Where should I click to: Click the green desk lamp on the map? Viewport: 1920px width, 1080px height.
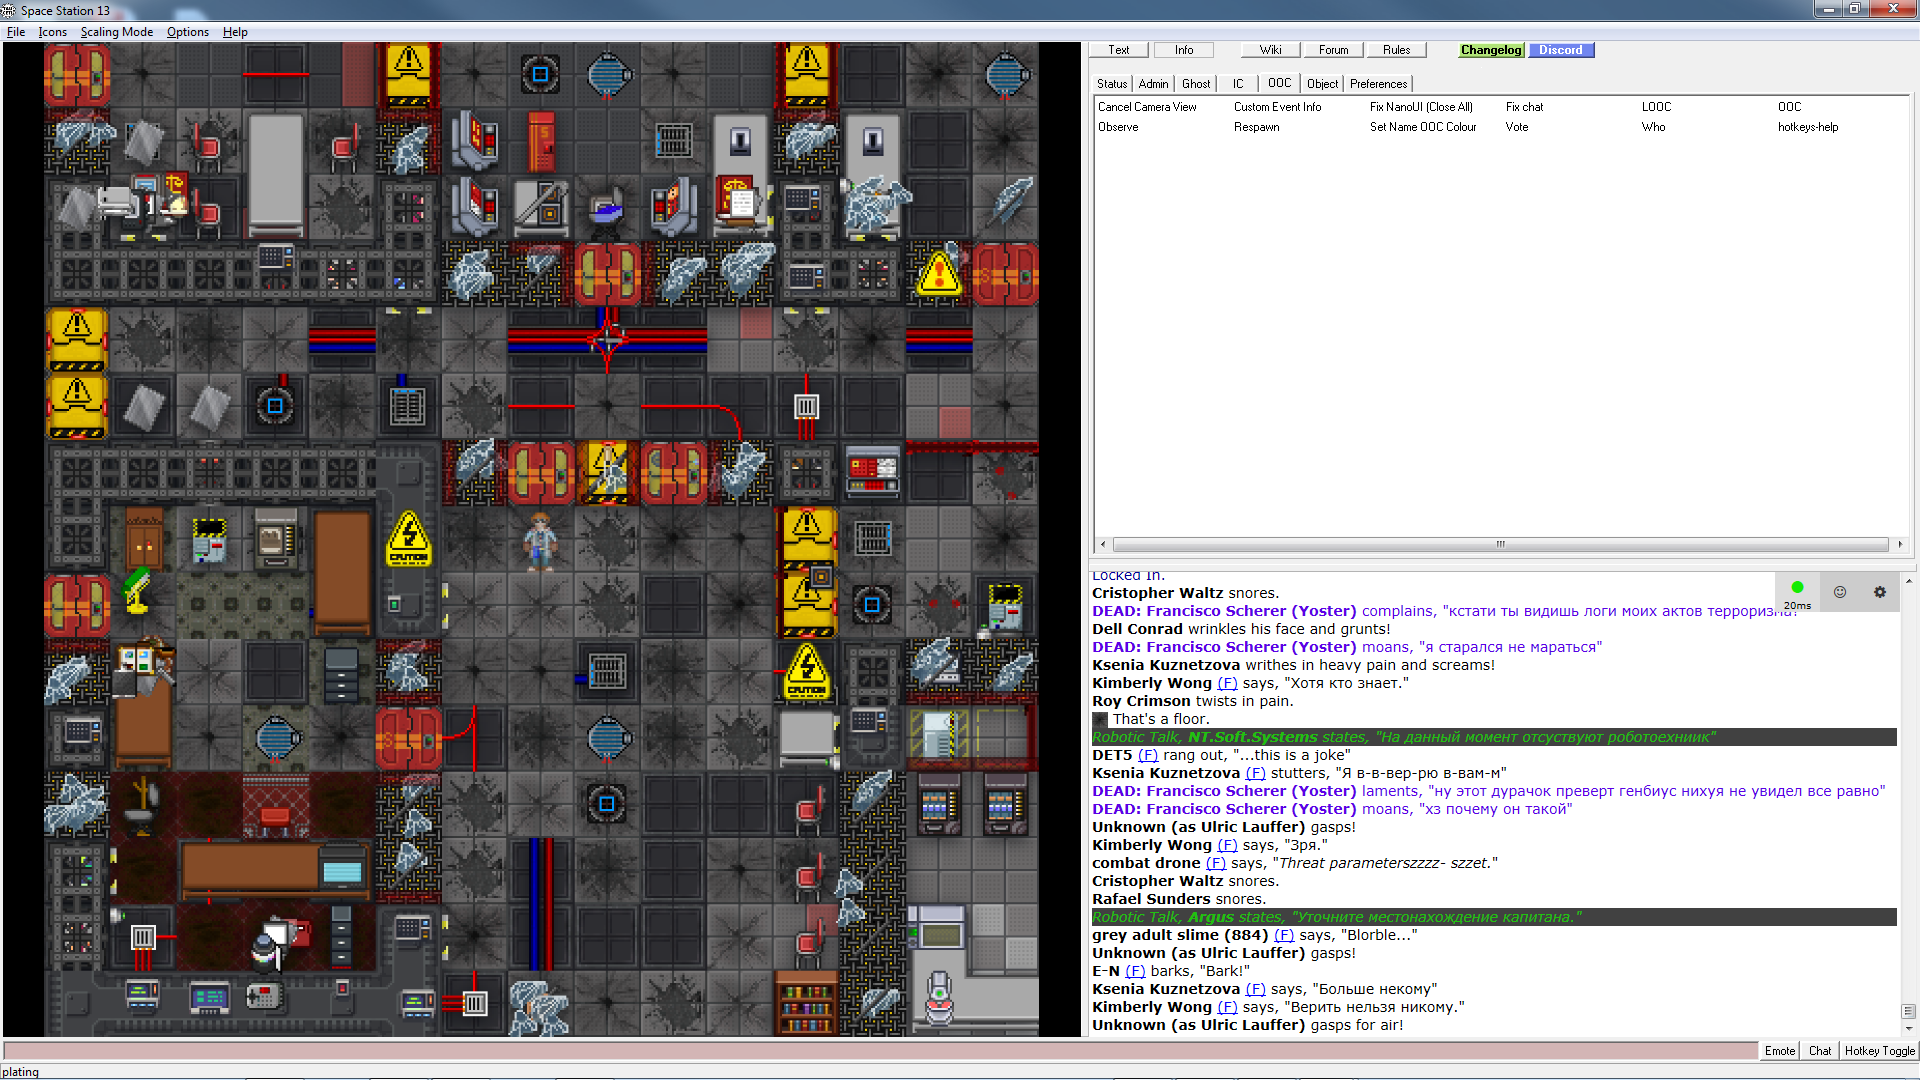click(x=137, y=590)
